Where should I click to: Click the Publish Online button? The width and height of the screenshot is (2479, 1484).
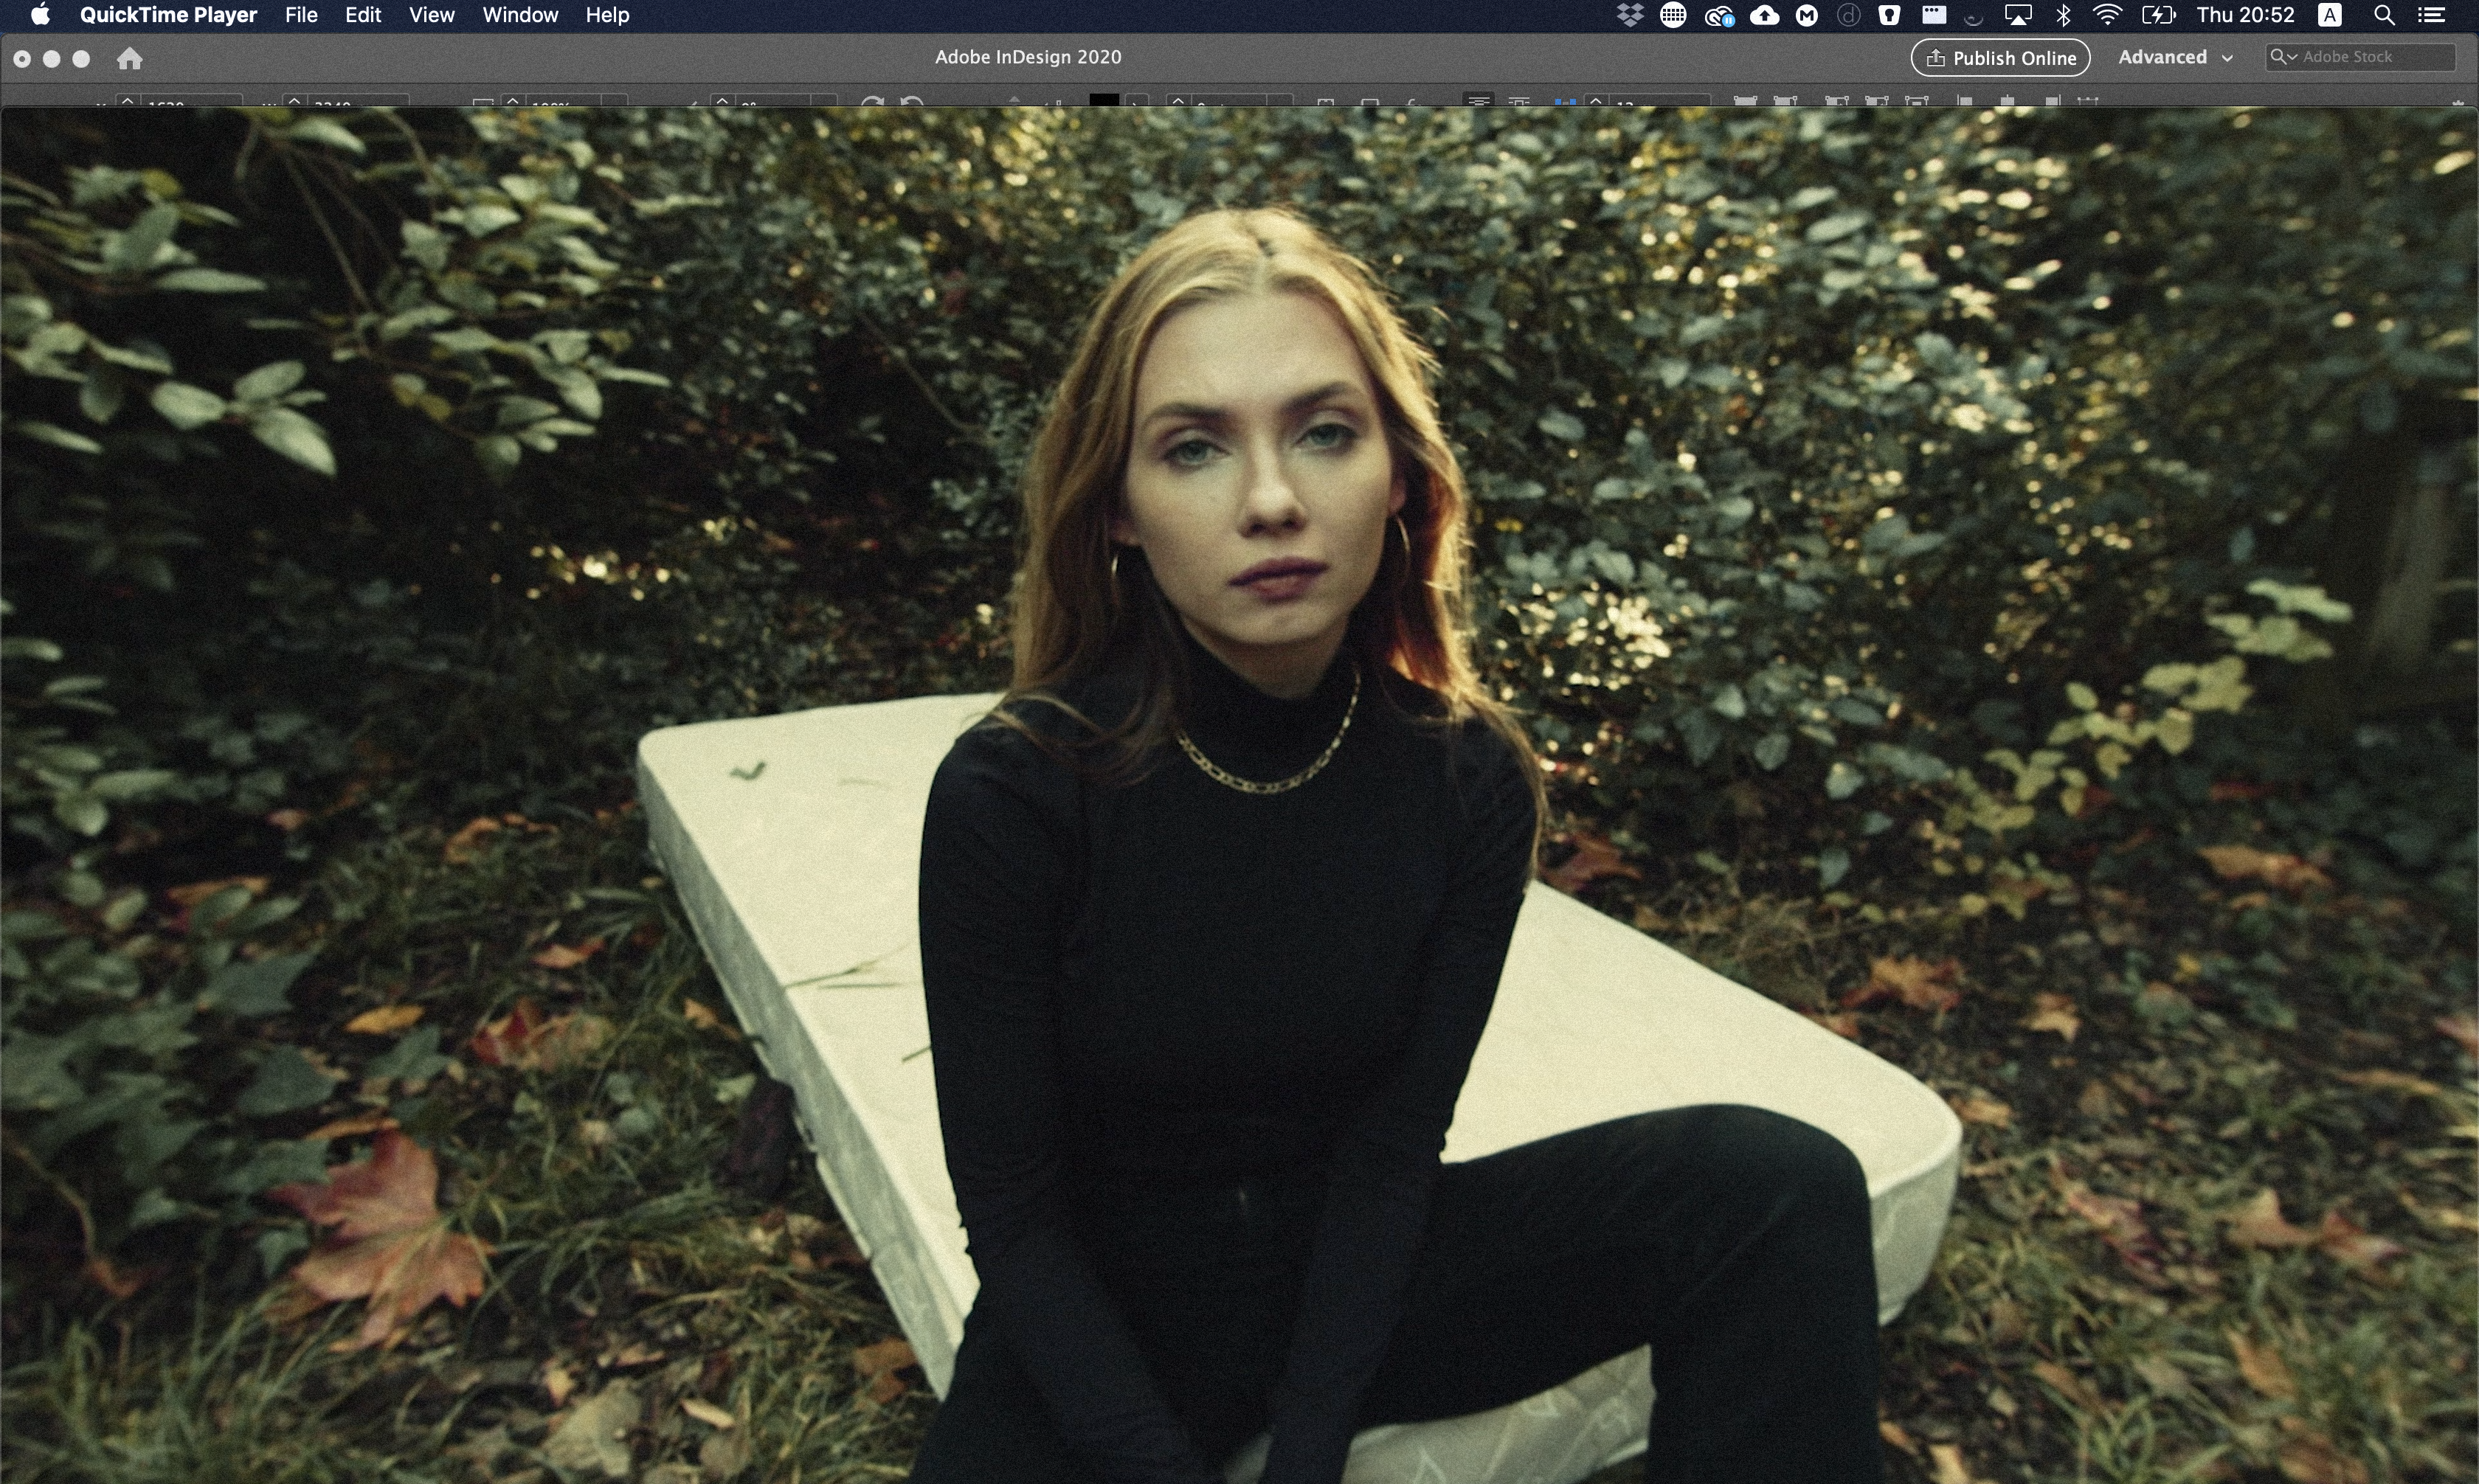coord(2000,58)
